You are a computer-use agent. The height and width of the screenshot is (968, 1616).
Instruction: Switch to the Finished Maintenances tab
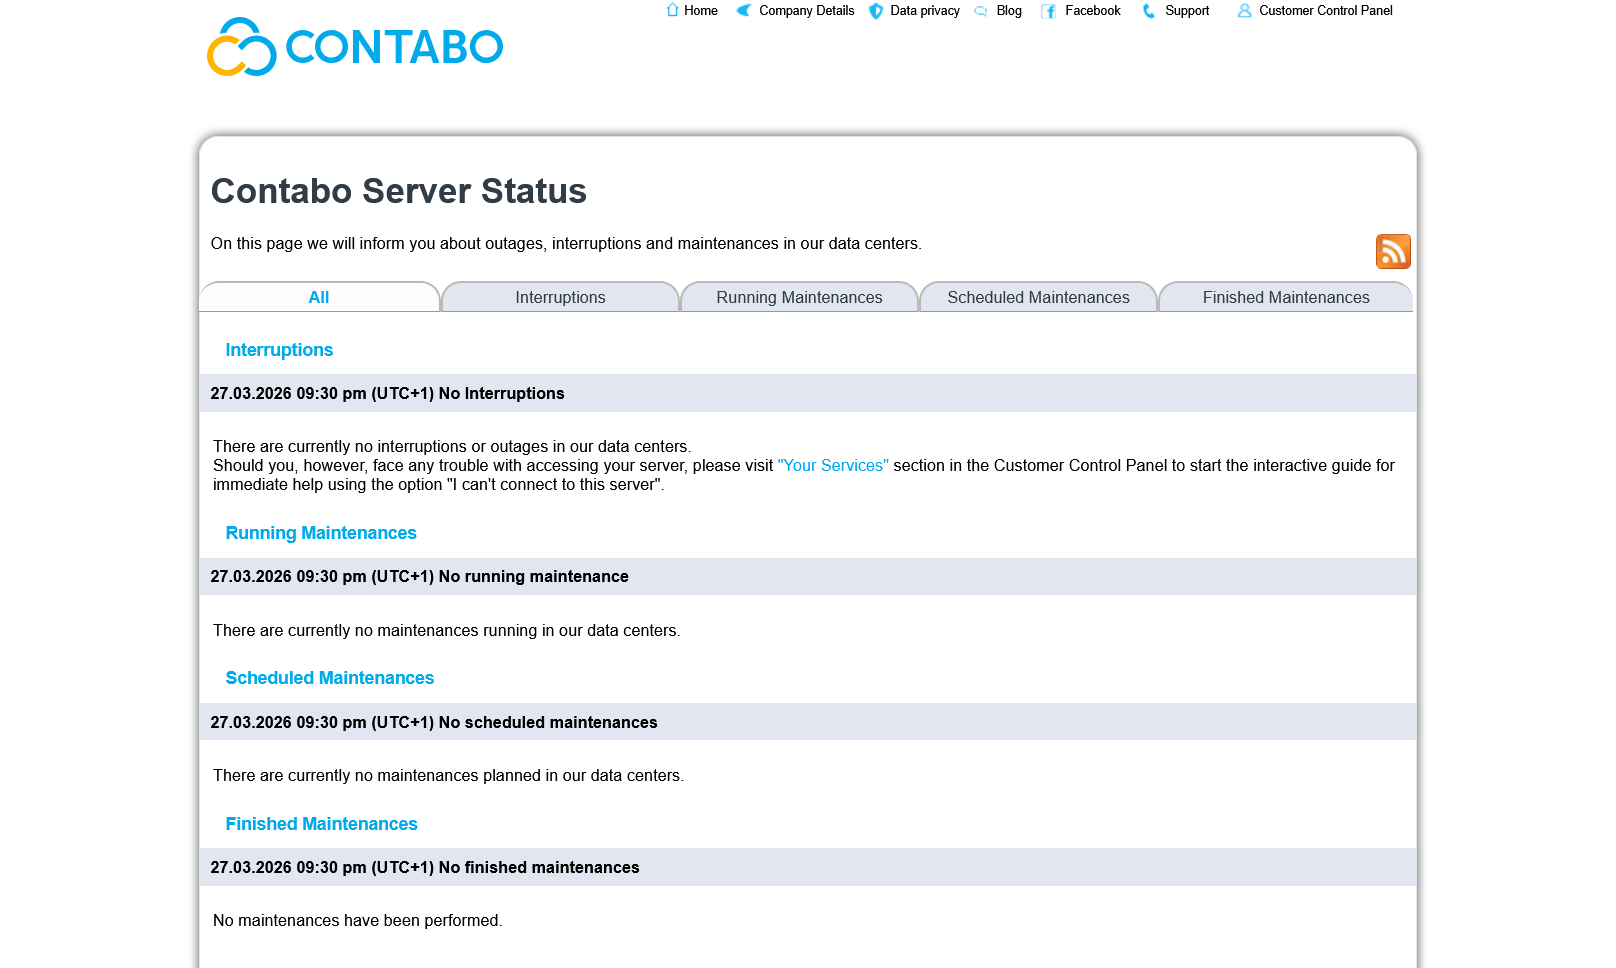[x=1286, y=297]
